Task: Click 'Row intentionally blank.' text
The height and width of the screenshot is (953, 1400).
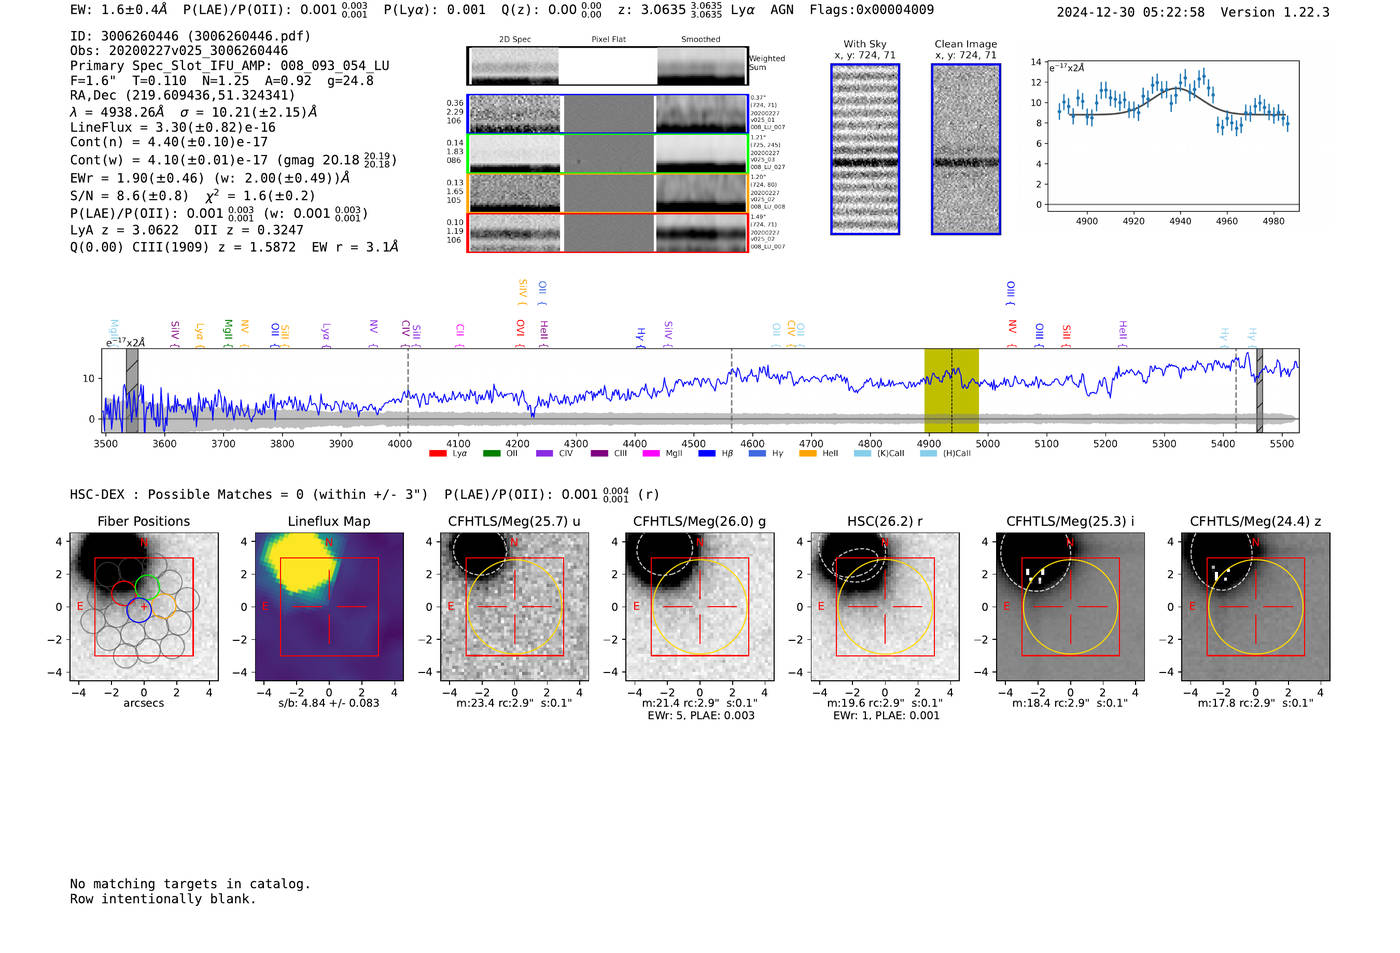Action: coord(163,899)
